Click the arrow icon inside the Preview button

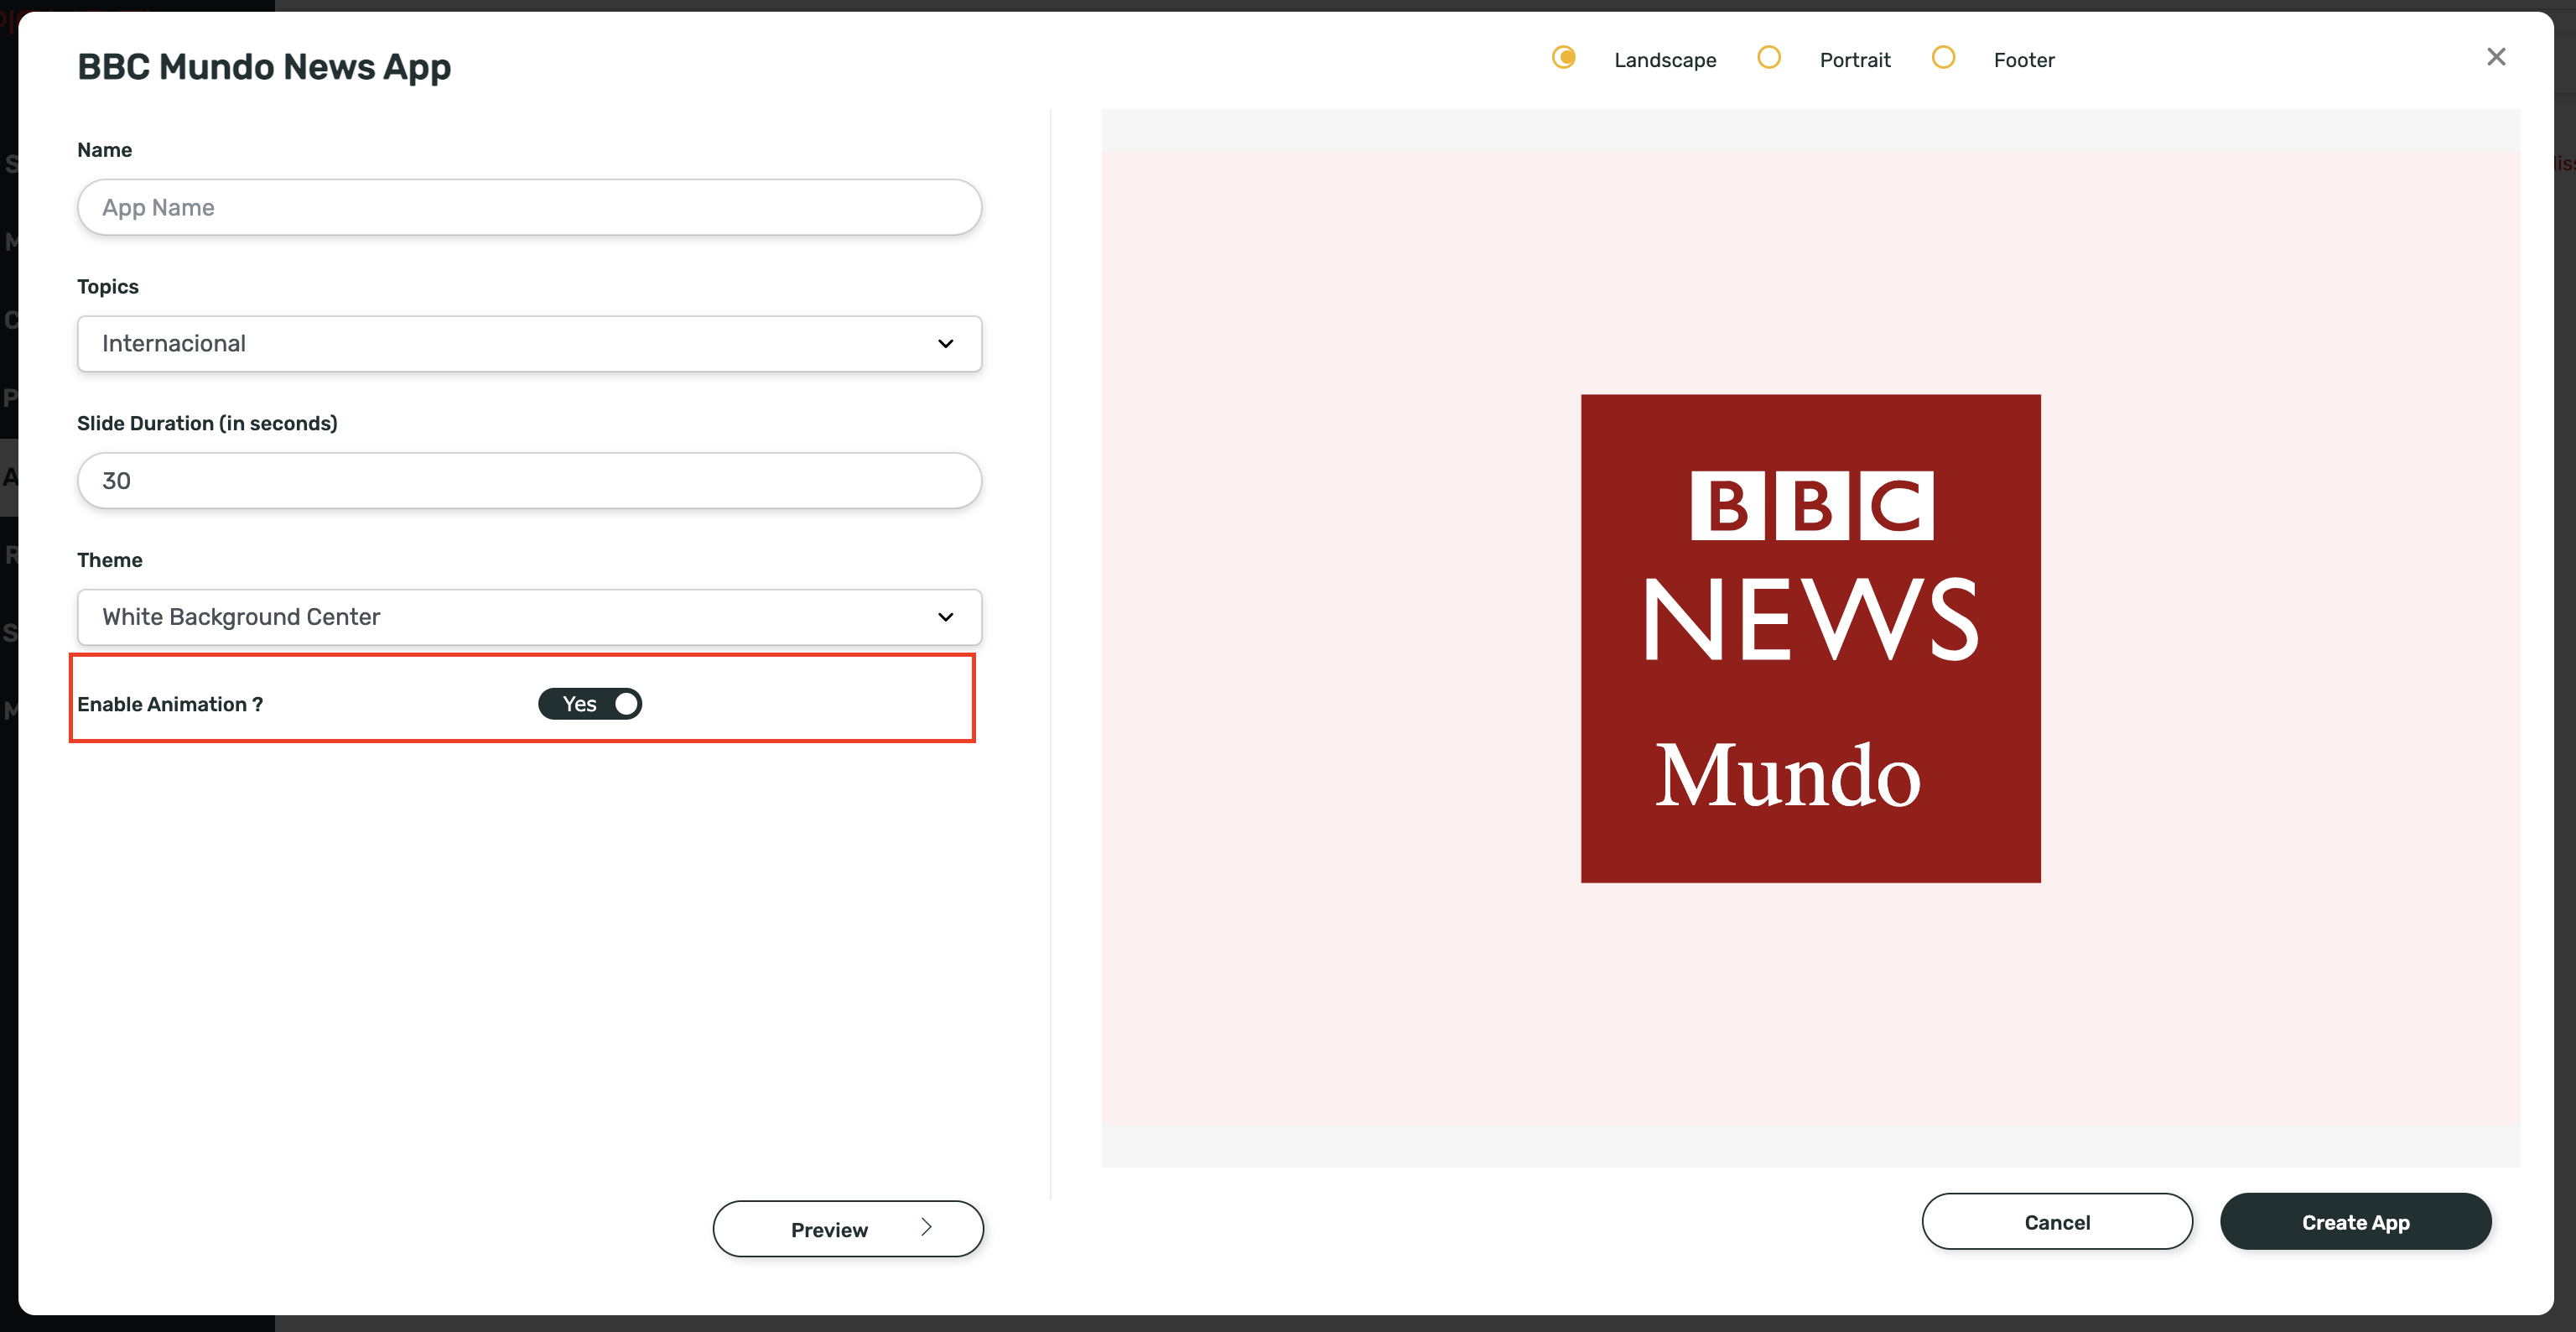(926, 1227)
